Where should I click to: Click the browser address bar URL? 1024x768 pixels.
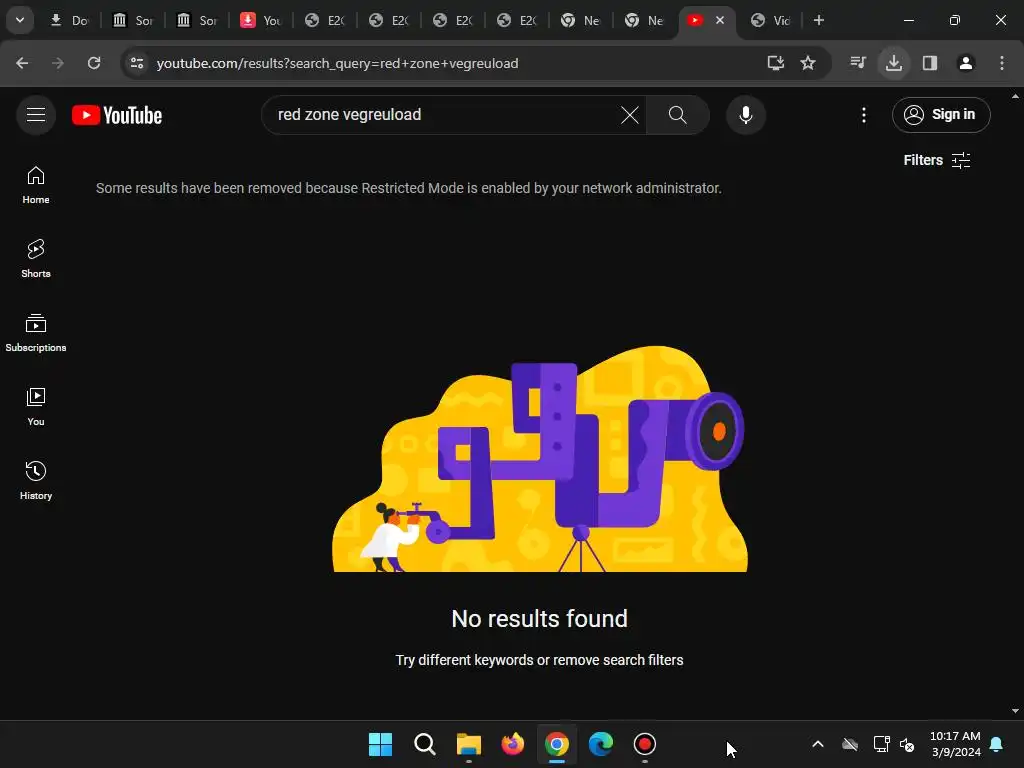[338, 63]
